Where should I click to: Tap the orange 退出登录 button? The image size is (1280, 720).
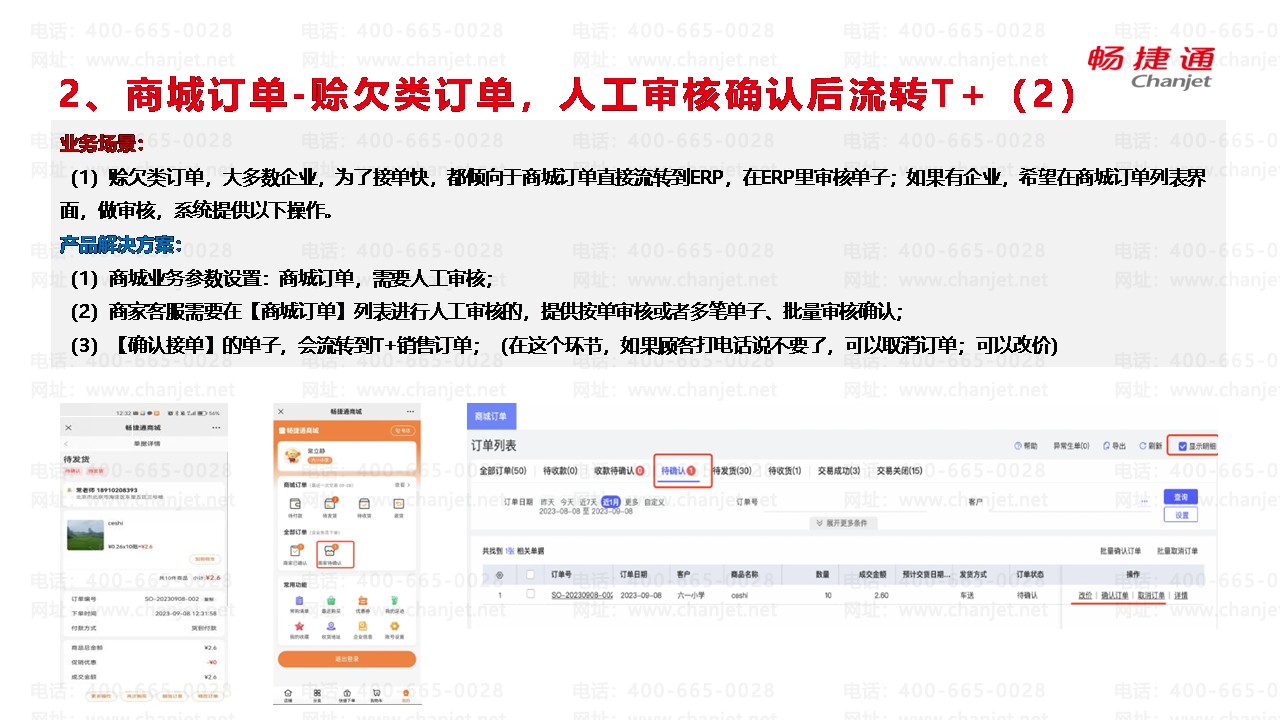[x=346, y=659]
